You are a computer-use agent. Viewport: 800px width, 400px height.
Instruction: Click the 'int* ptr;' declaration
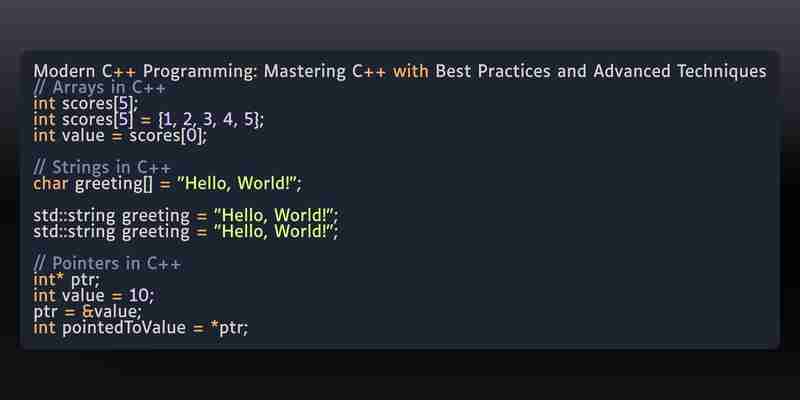[x=67, y=280]
